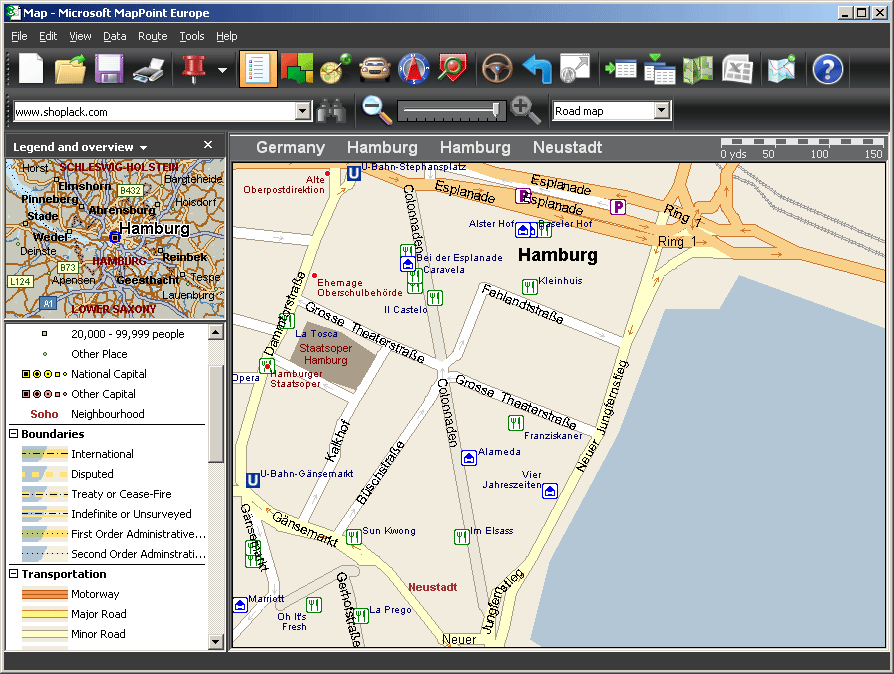Click the Treaty or Cease-Fire legend entry
Screen dimensions: 894x674
point(96,494)
